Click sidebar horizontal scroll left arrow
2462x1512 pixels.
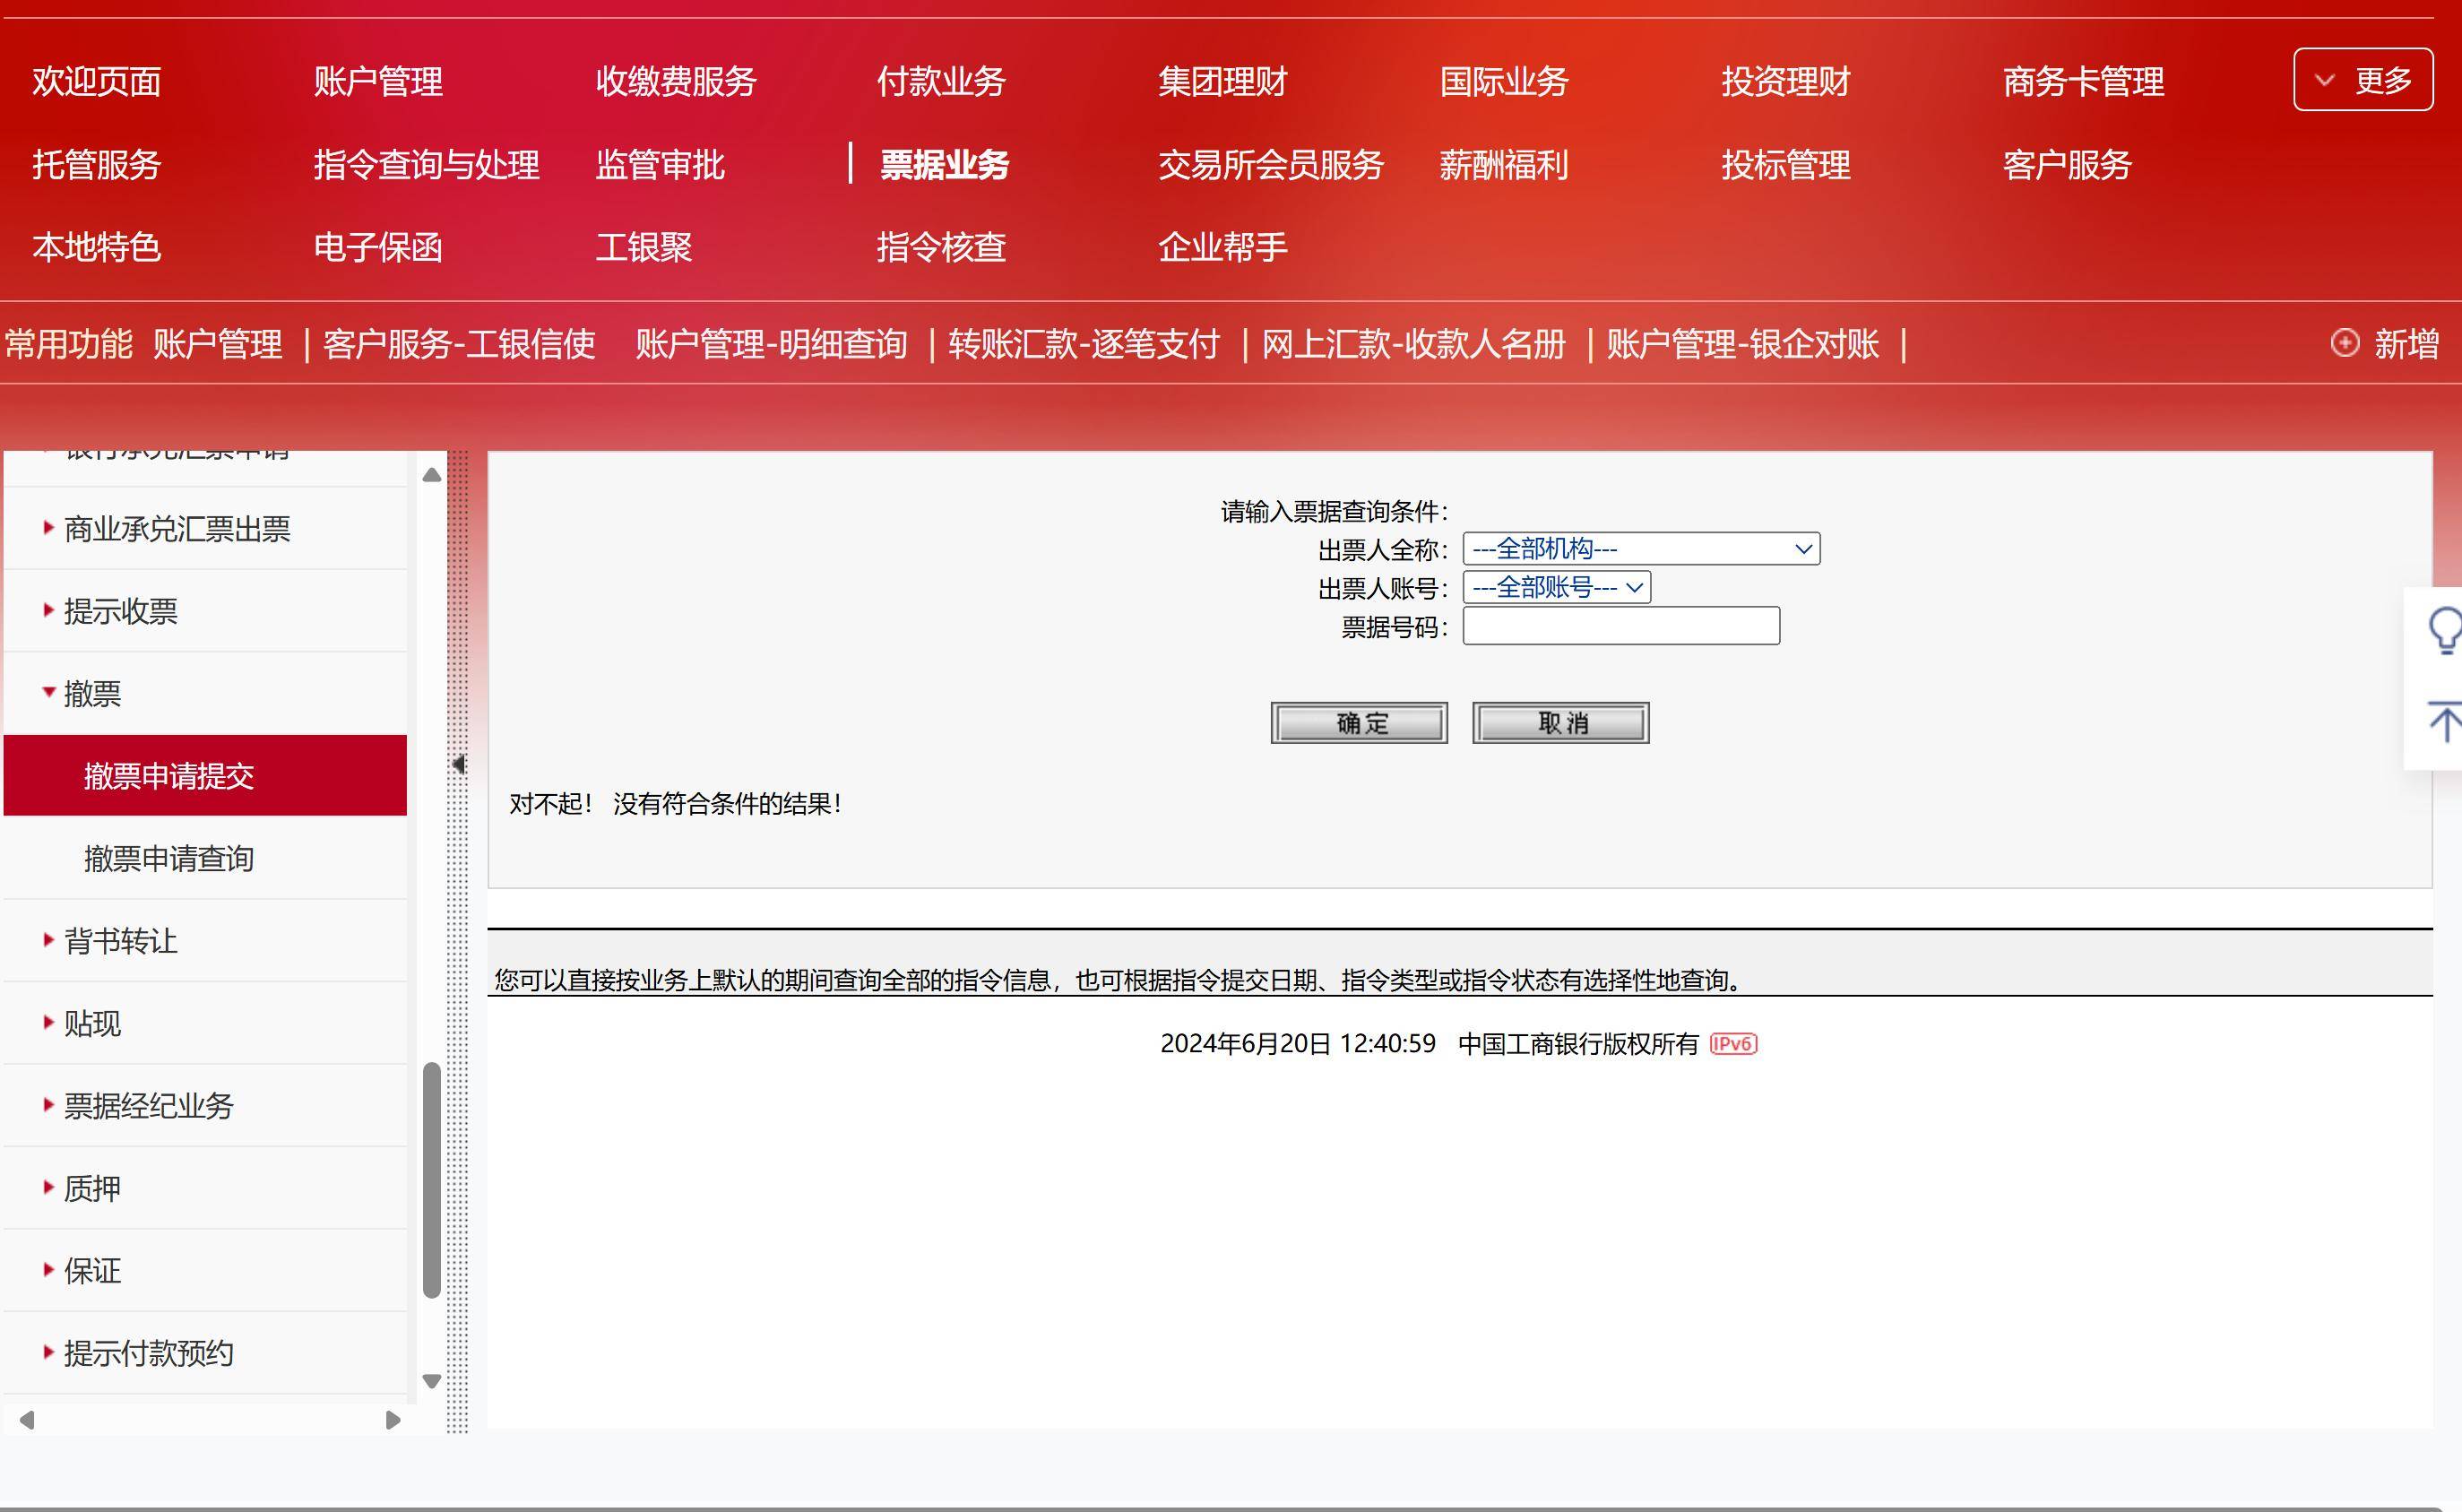[27, 1420]
